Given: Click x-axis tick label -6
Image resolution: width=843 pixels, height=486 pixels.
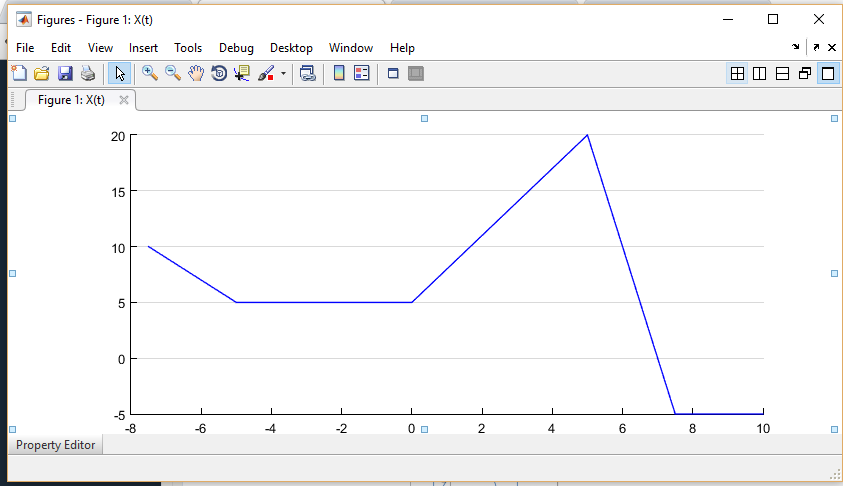Looking at the screenshot, I should 201,429.
